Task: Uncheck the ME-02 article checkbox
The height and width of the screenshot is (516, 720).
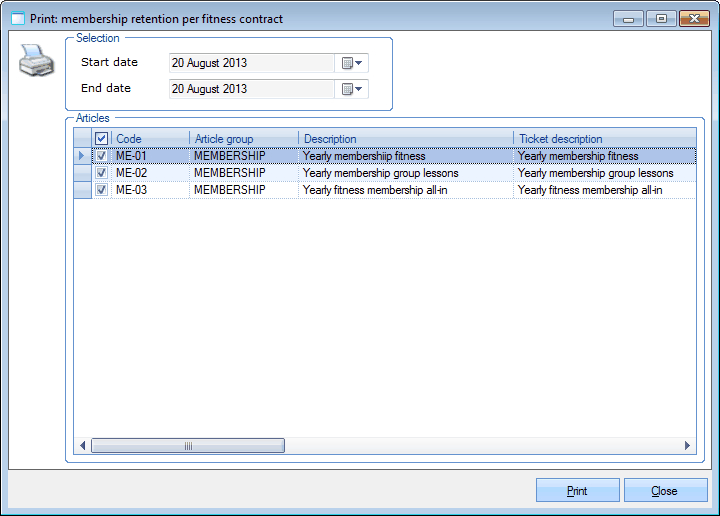Action: point(101,173)
